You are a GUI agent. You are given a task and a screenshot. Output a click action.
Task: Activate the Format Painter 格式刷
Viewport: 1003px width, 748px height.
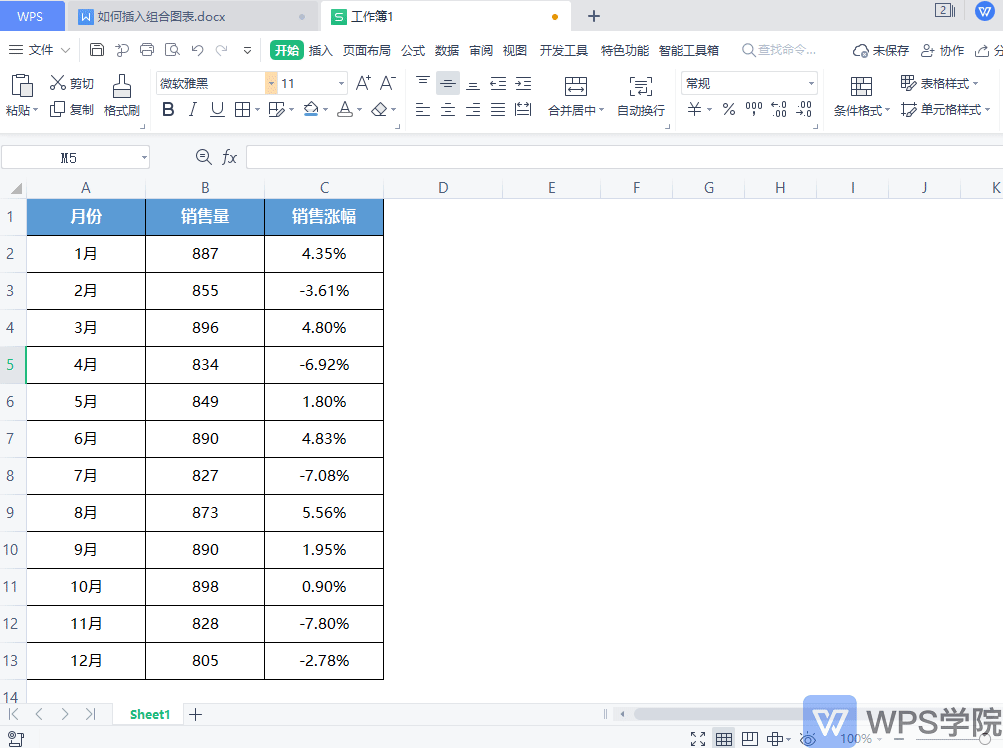[x=122, y=95]
